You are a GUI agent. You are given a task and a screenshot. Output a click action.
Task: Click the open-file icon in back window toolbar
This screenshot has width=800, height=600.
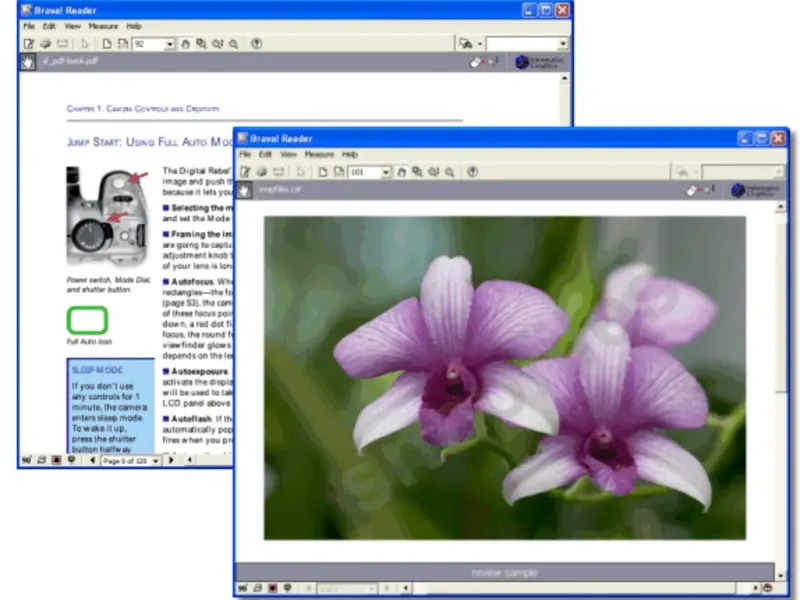[29, 44]
